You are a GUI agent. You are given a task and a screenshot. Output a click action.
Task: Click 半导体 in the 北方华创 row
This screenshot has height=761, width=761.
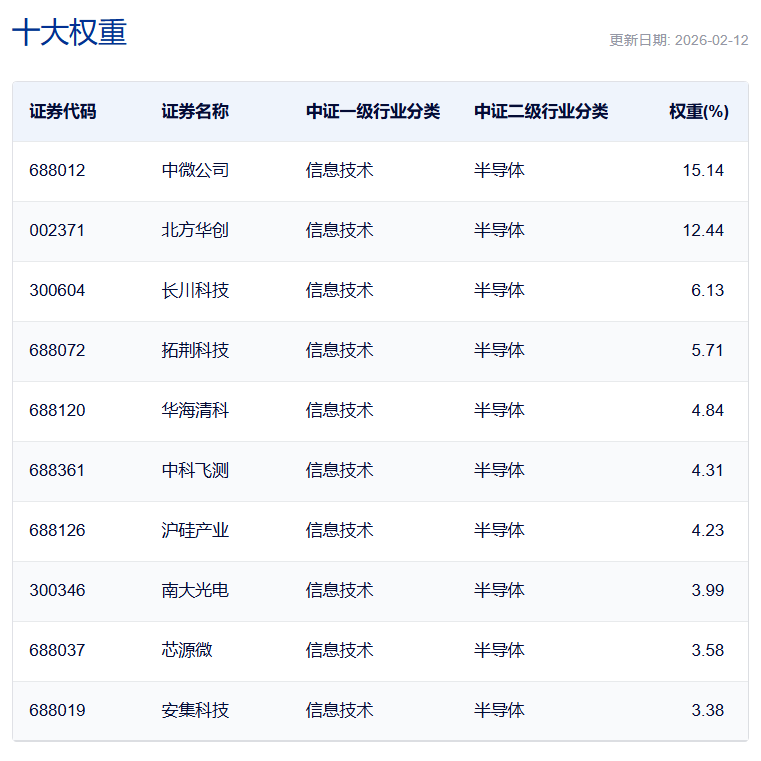click(499, 230)
